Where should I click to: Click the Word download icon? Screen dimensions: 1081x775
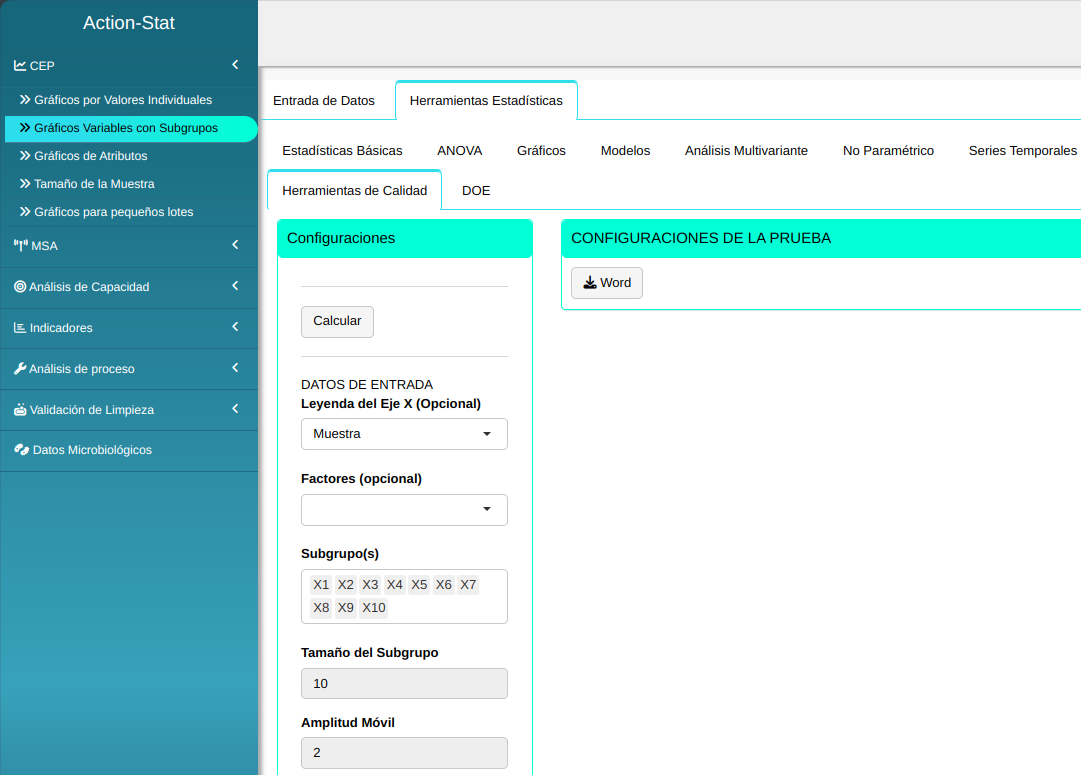pos(590,283)
